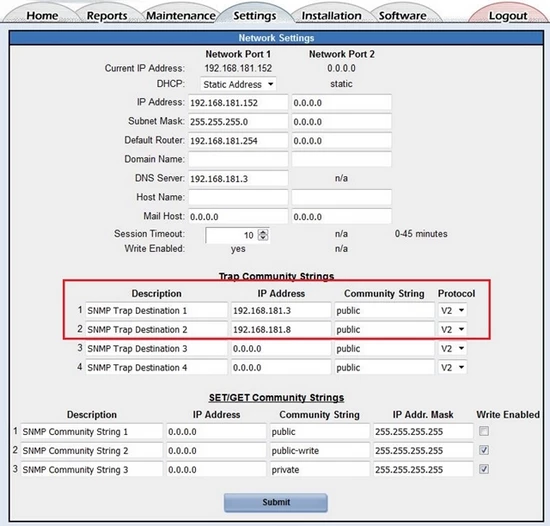Click Network Port 2 IP Address field

pos(342,103)
